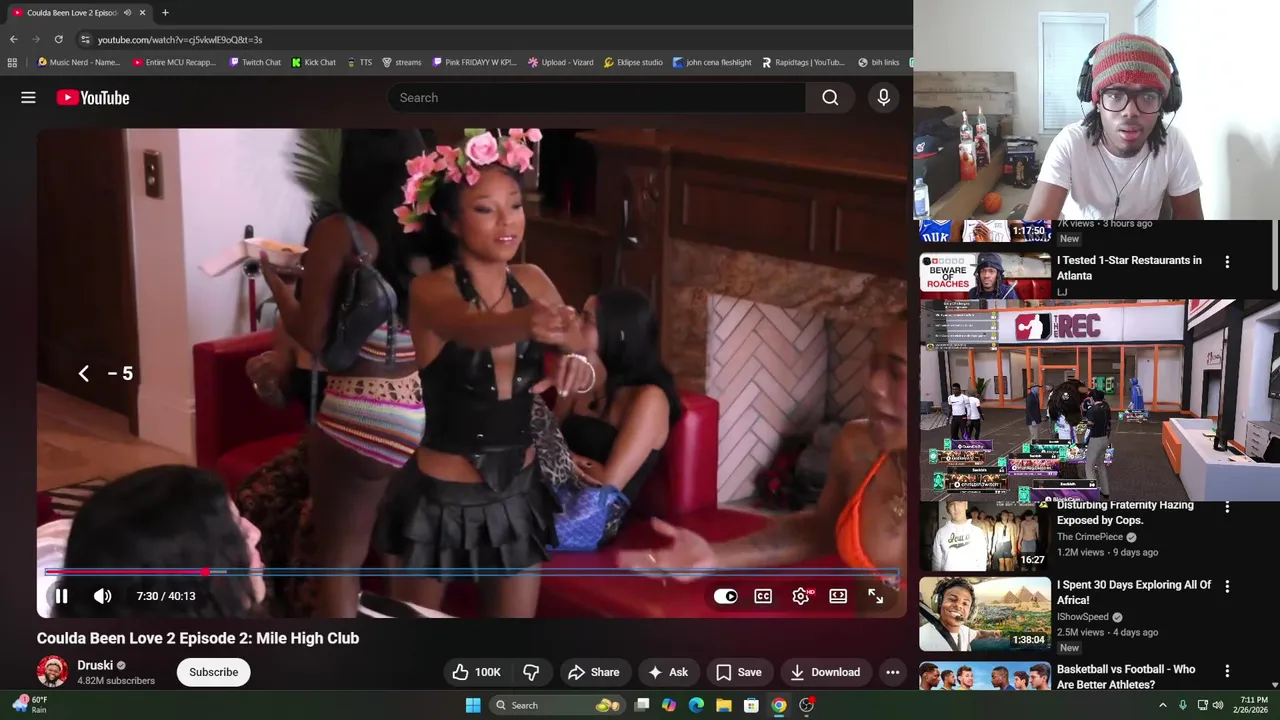Open Windows Start menu
The image size is (1280, 720).
tap(473, 705)
